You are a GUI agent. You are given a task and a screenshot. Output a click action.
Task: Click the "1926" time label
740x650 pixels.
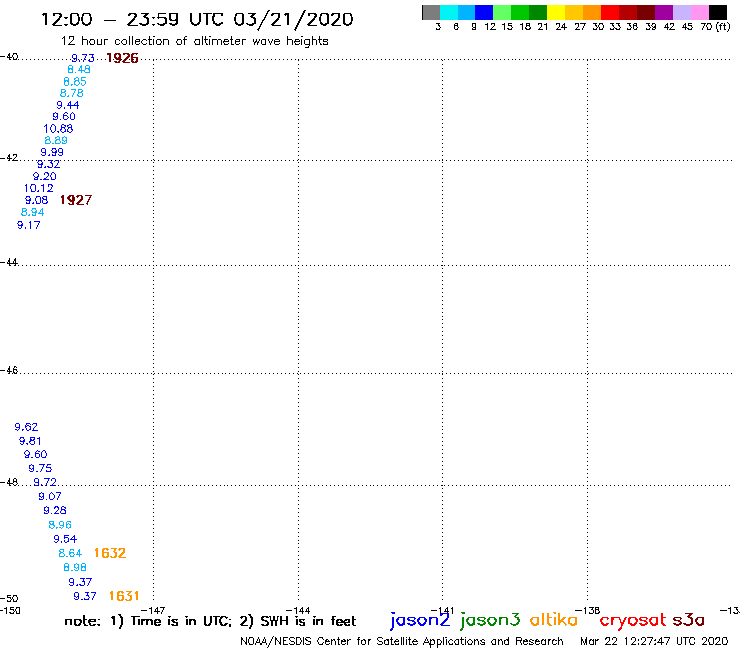(122, 58)
